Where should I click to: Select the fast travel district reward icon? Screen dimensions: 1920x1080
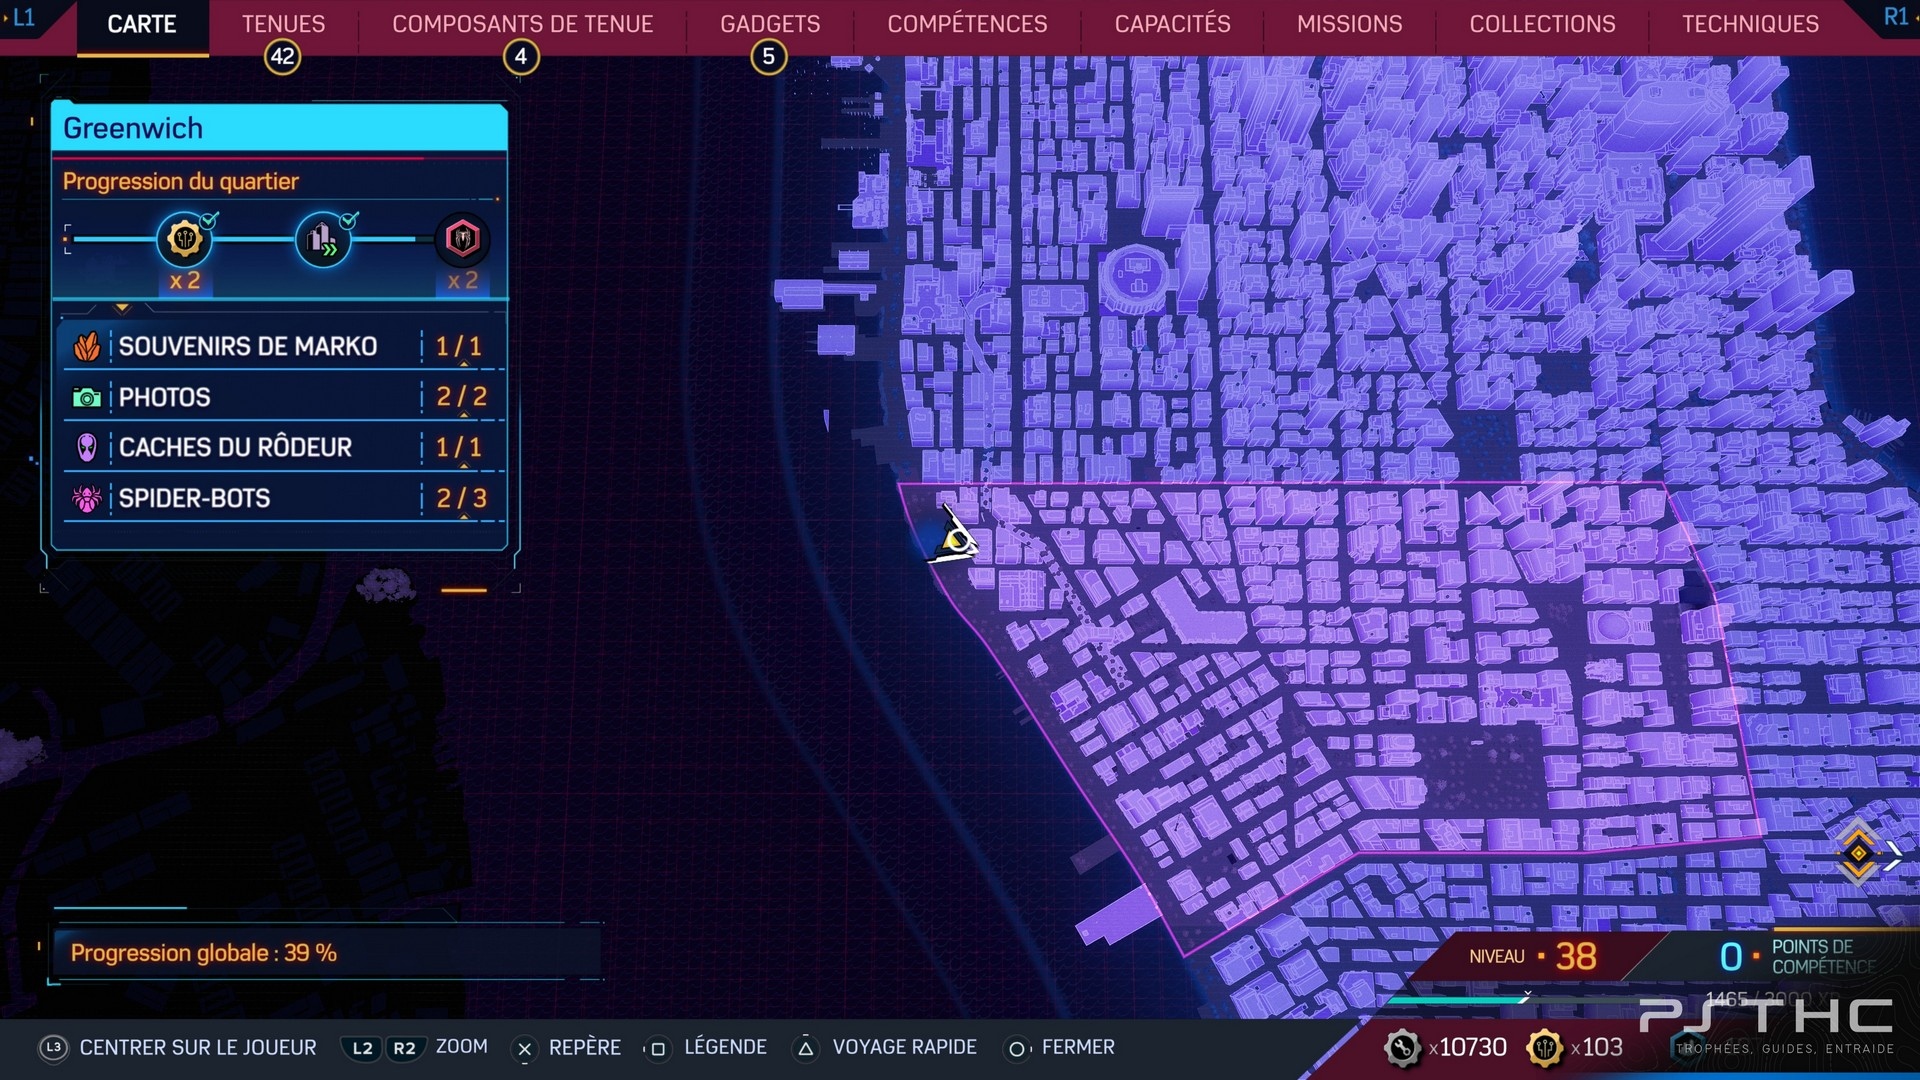pos(323,239)
